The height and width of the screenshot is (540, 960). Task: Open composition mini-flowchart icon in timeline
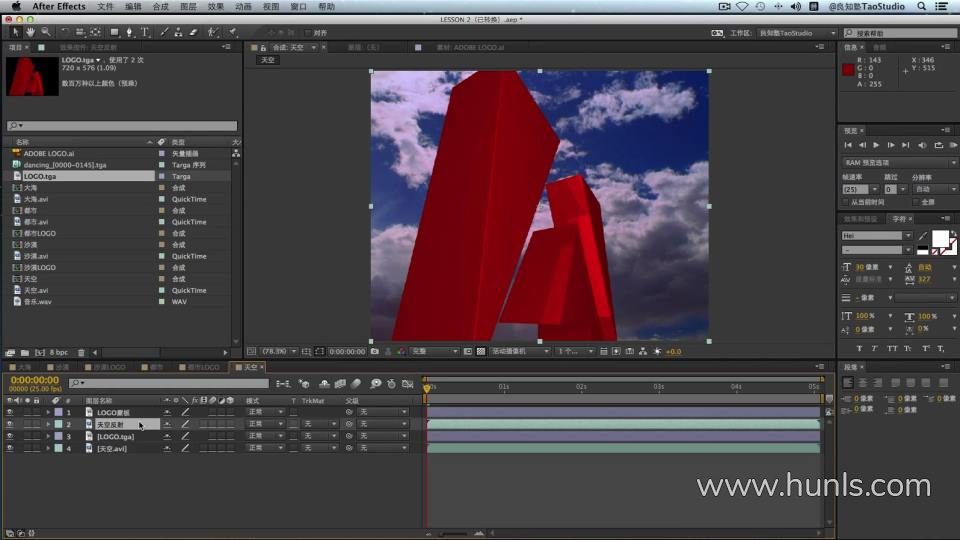[x=283, y=384]
